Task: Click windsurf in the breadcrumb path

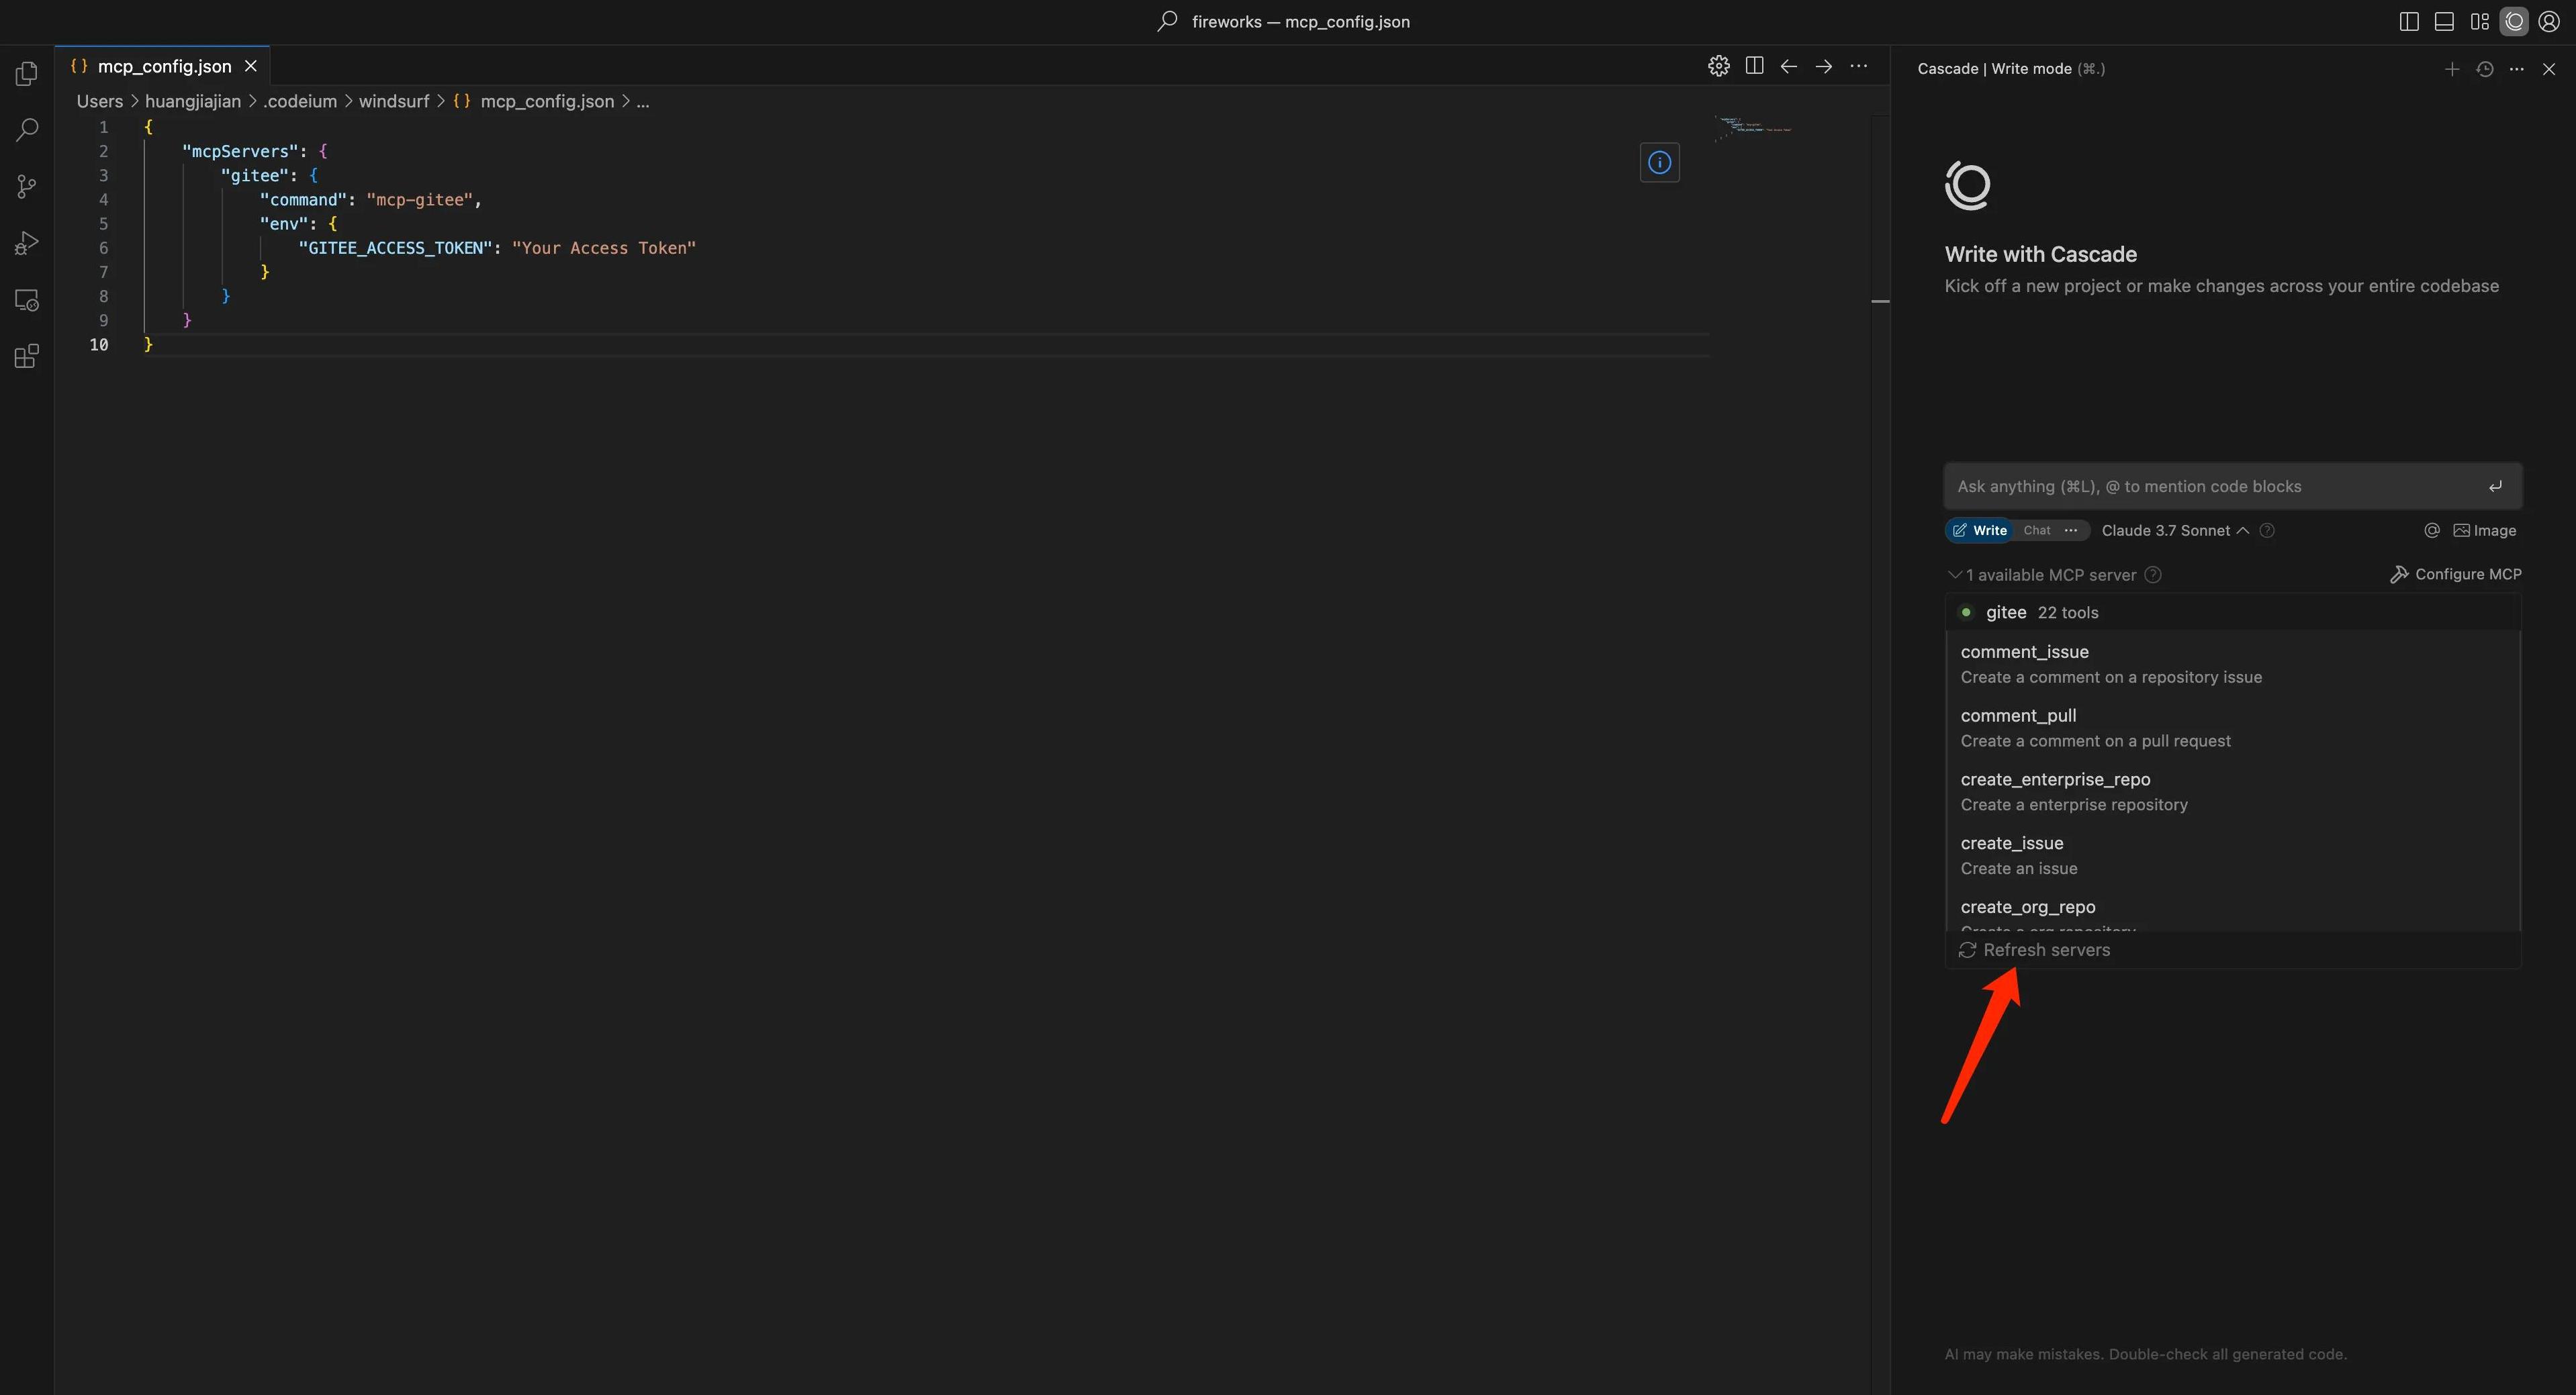Action: pos(393,101)
